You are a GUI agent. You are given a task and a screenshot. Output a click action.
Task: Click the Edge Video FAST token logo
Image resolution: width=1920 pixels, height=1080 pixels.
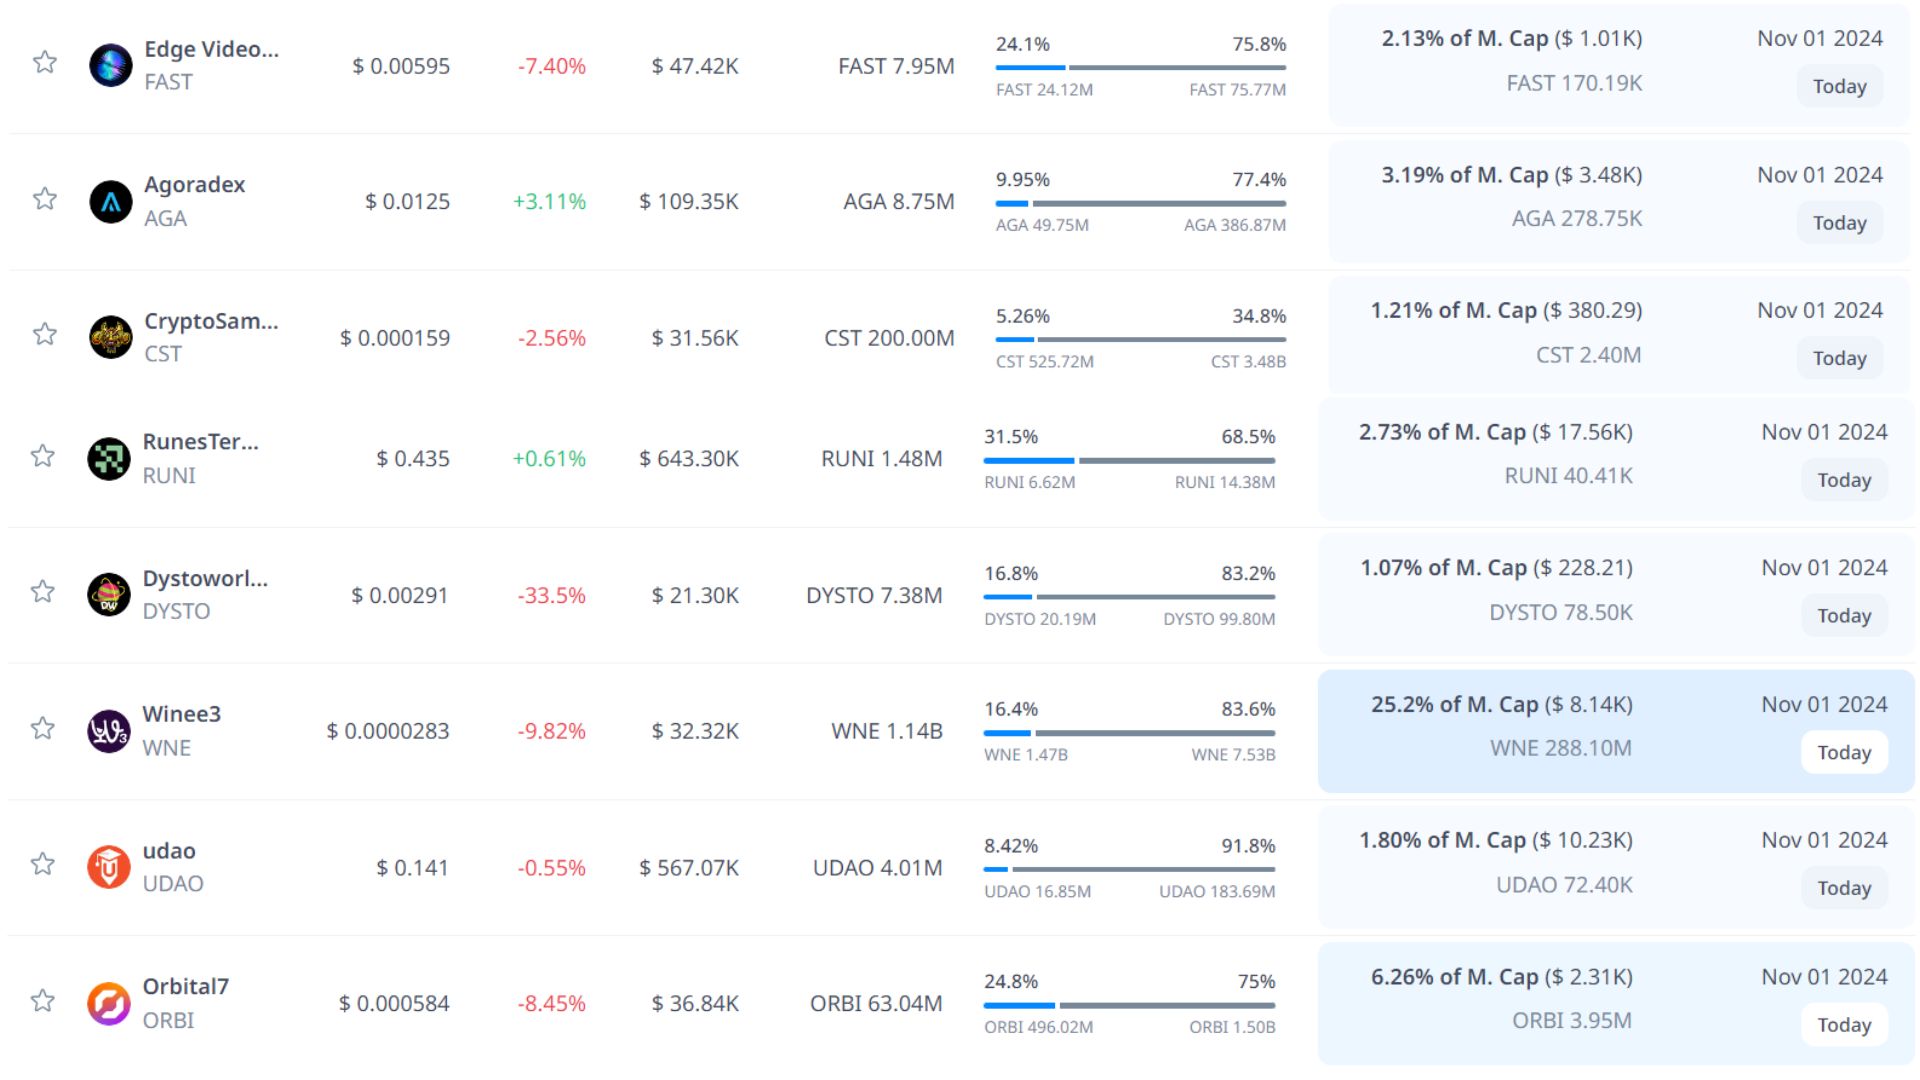pos(110,66)
